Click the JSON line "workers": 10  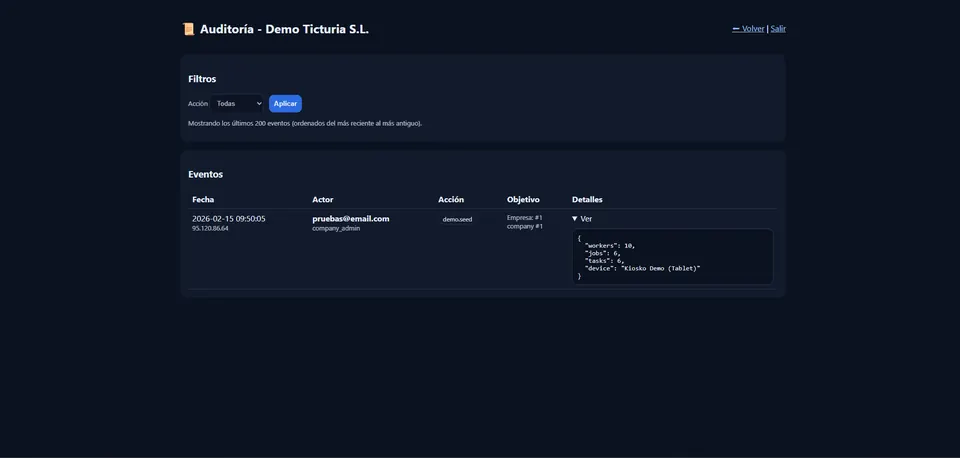(x=610, y=246)
